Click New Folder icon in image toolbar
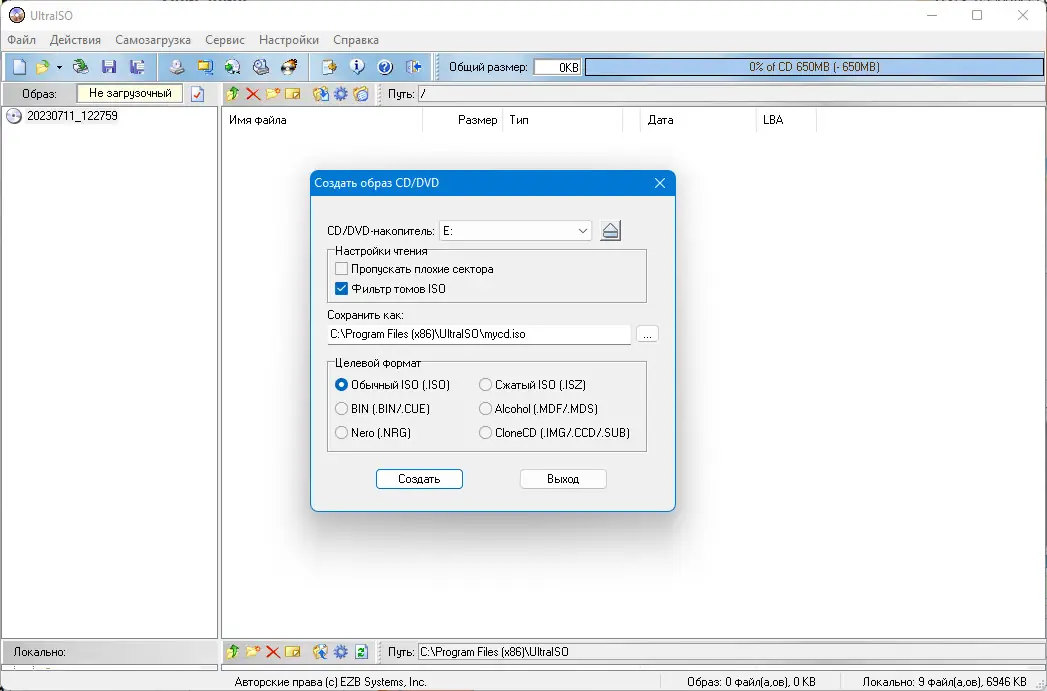The image size is (1047, 691). [272, 94]
